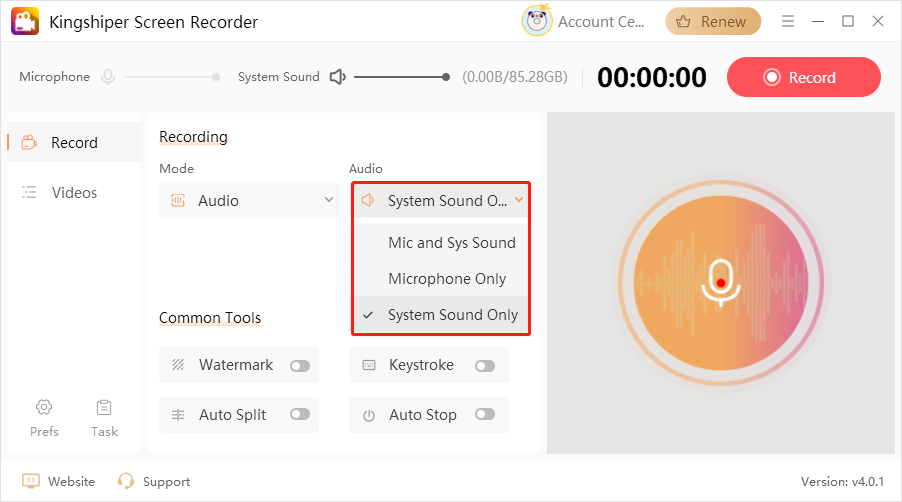Turn on Auto Split toggle

tap(300, 414)
